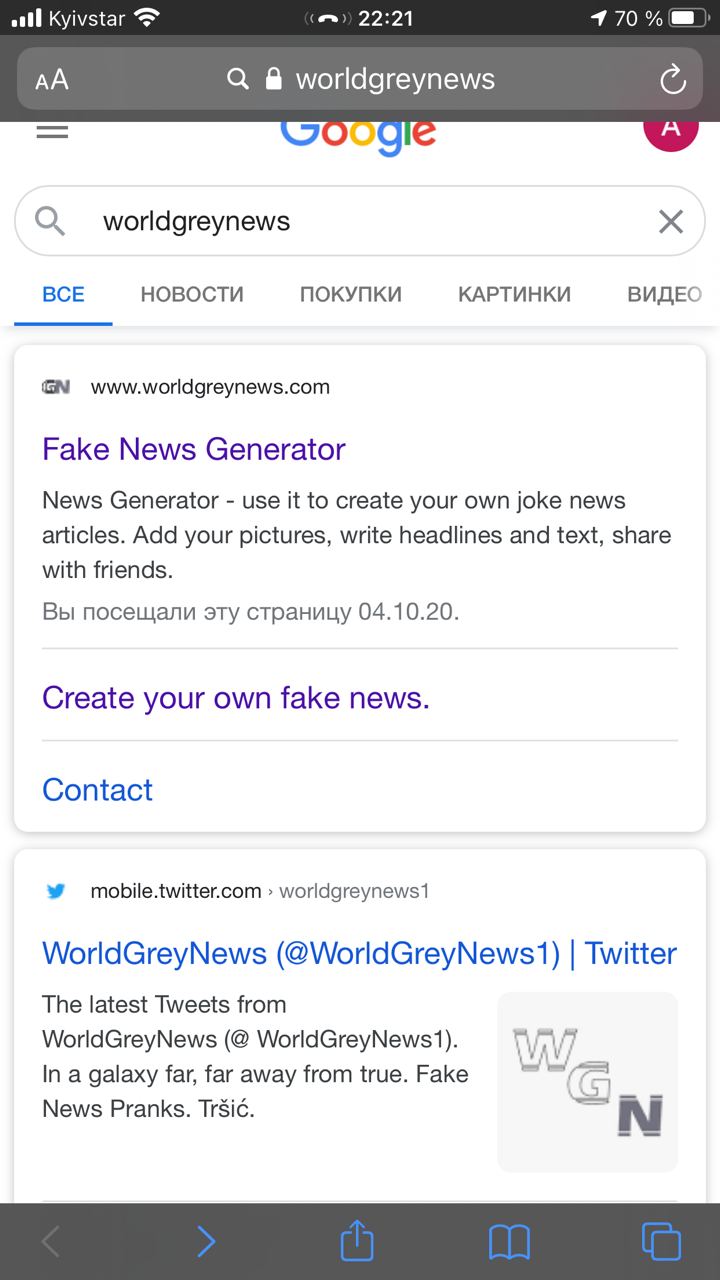Clear search query with the X icon
This screenshot has width=720, height=1280.
pos(671,221)
